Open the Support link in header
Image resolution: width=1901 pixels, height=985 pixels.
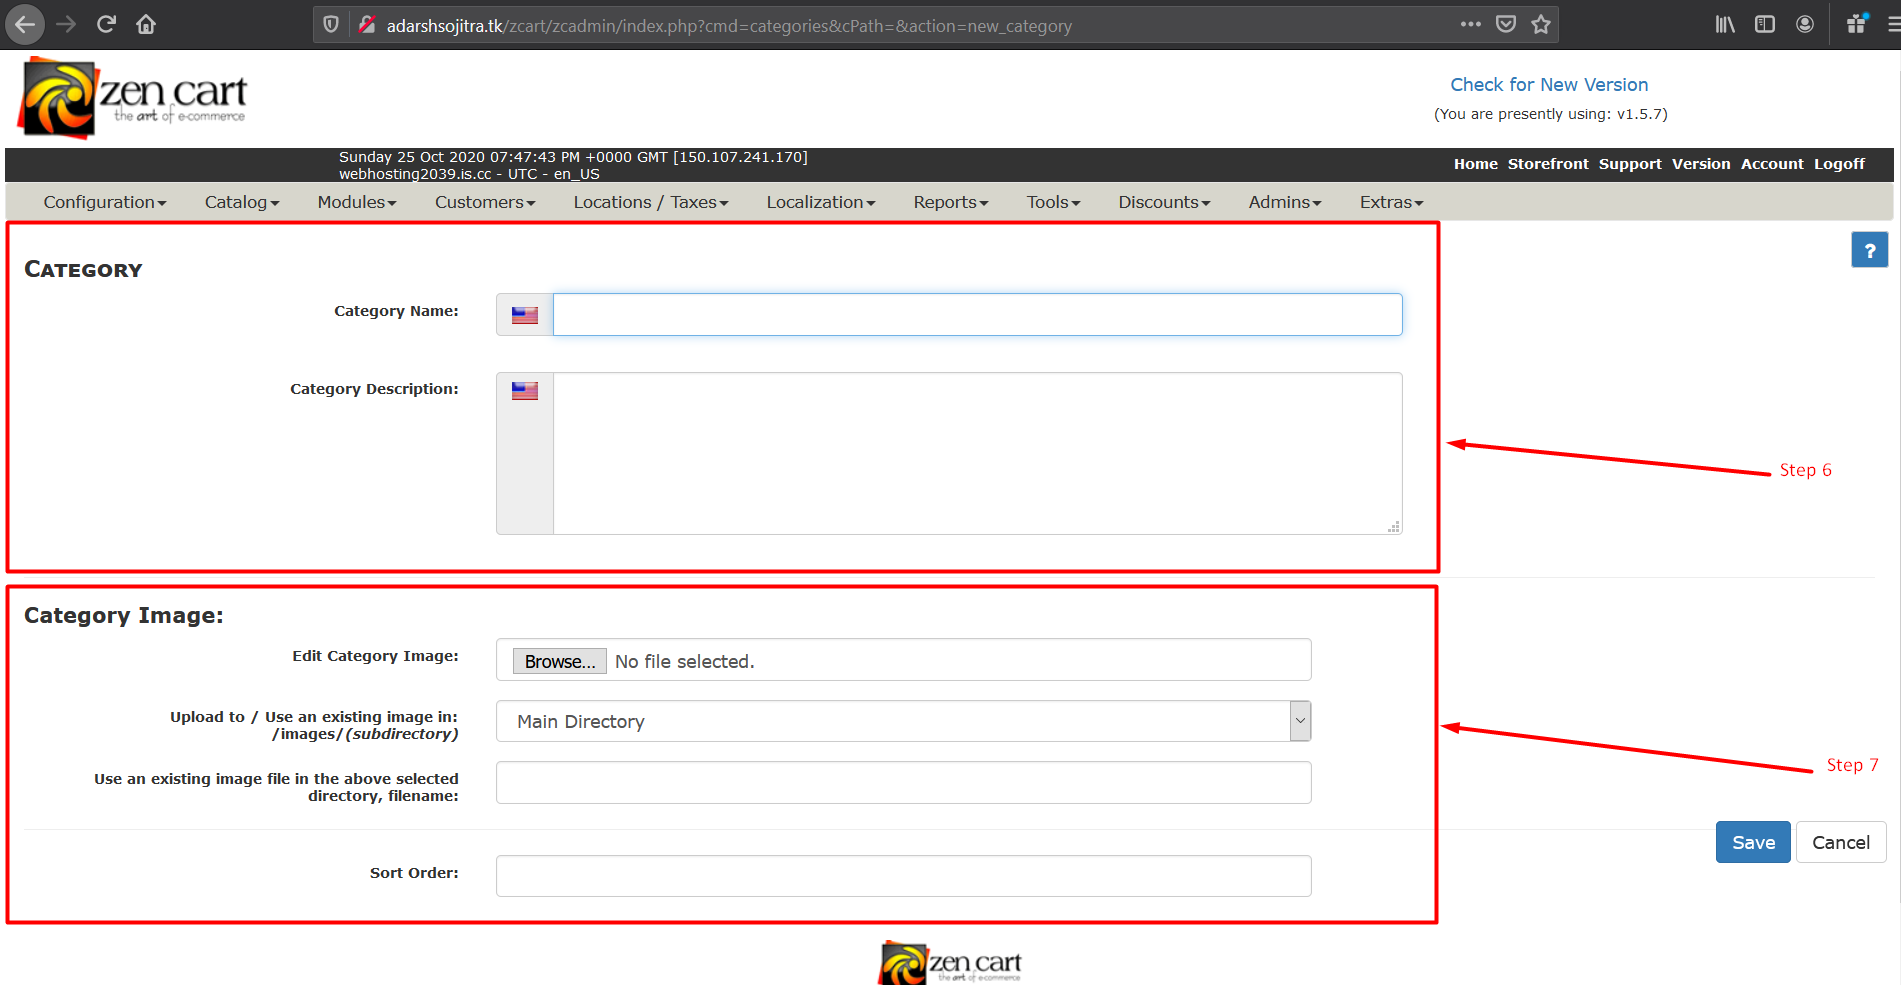pos(1630,164)
